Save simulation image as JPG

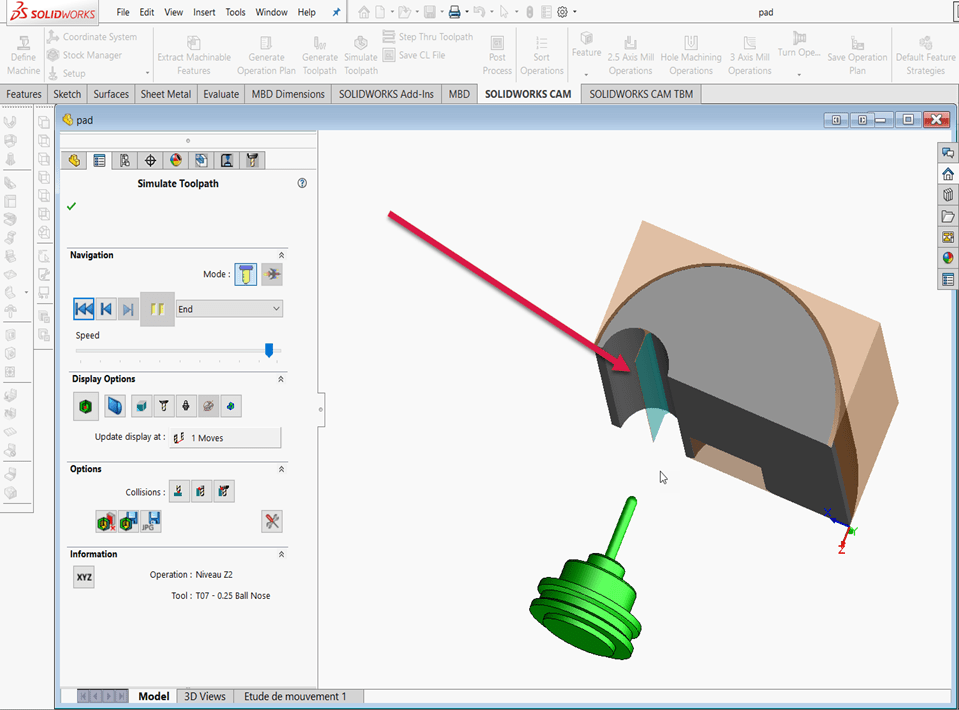click(x=150, y=522)
